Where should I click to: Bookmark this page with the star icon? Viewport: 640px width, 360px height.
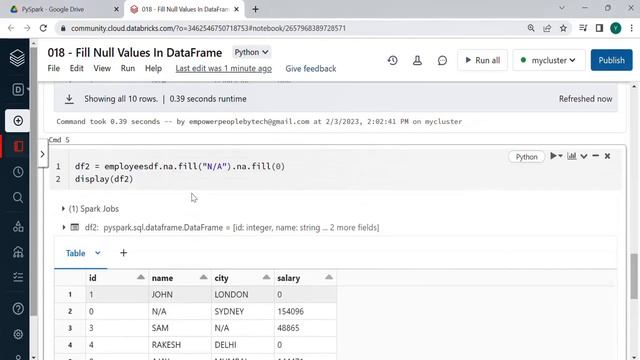pyautogui.click(x=563, y=28)
